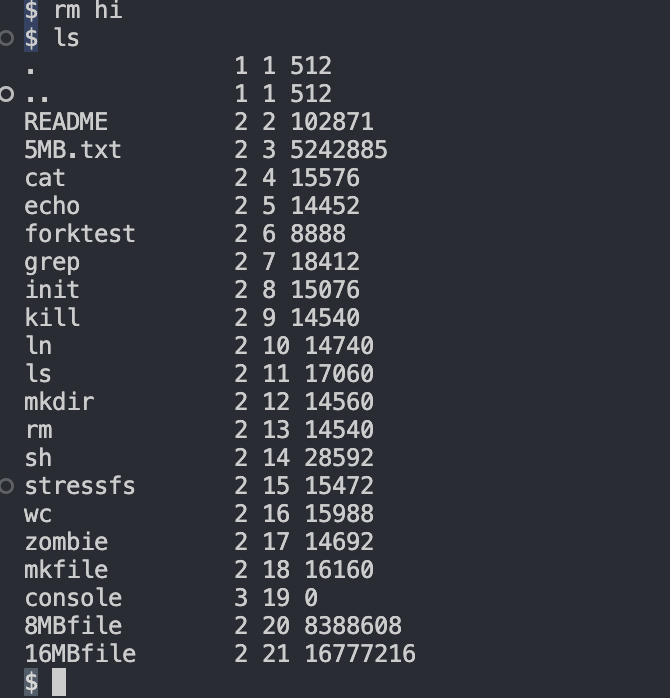Click the 8MBfile filename
The image size is (670, 698).
pyautogui.click(x=73, y=625)
